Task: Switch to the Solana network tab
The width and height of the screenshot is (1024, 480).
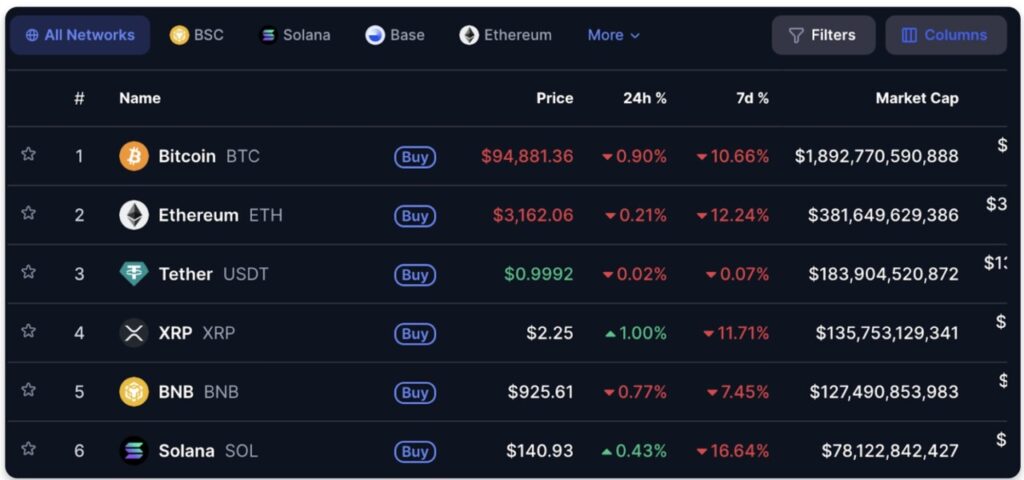Action: (294, 35)
